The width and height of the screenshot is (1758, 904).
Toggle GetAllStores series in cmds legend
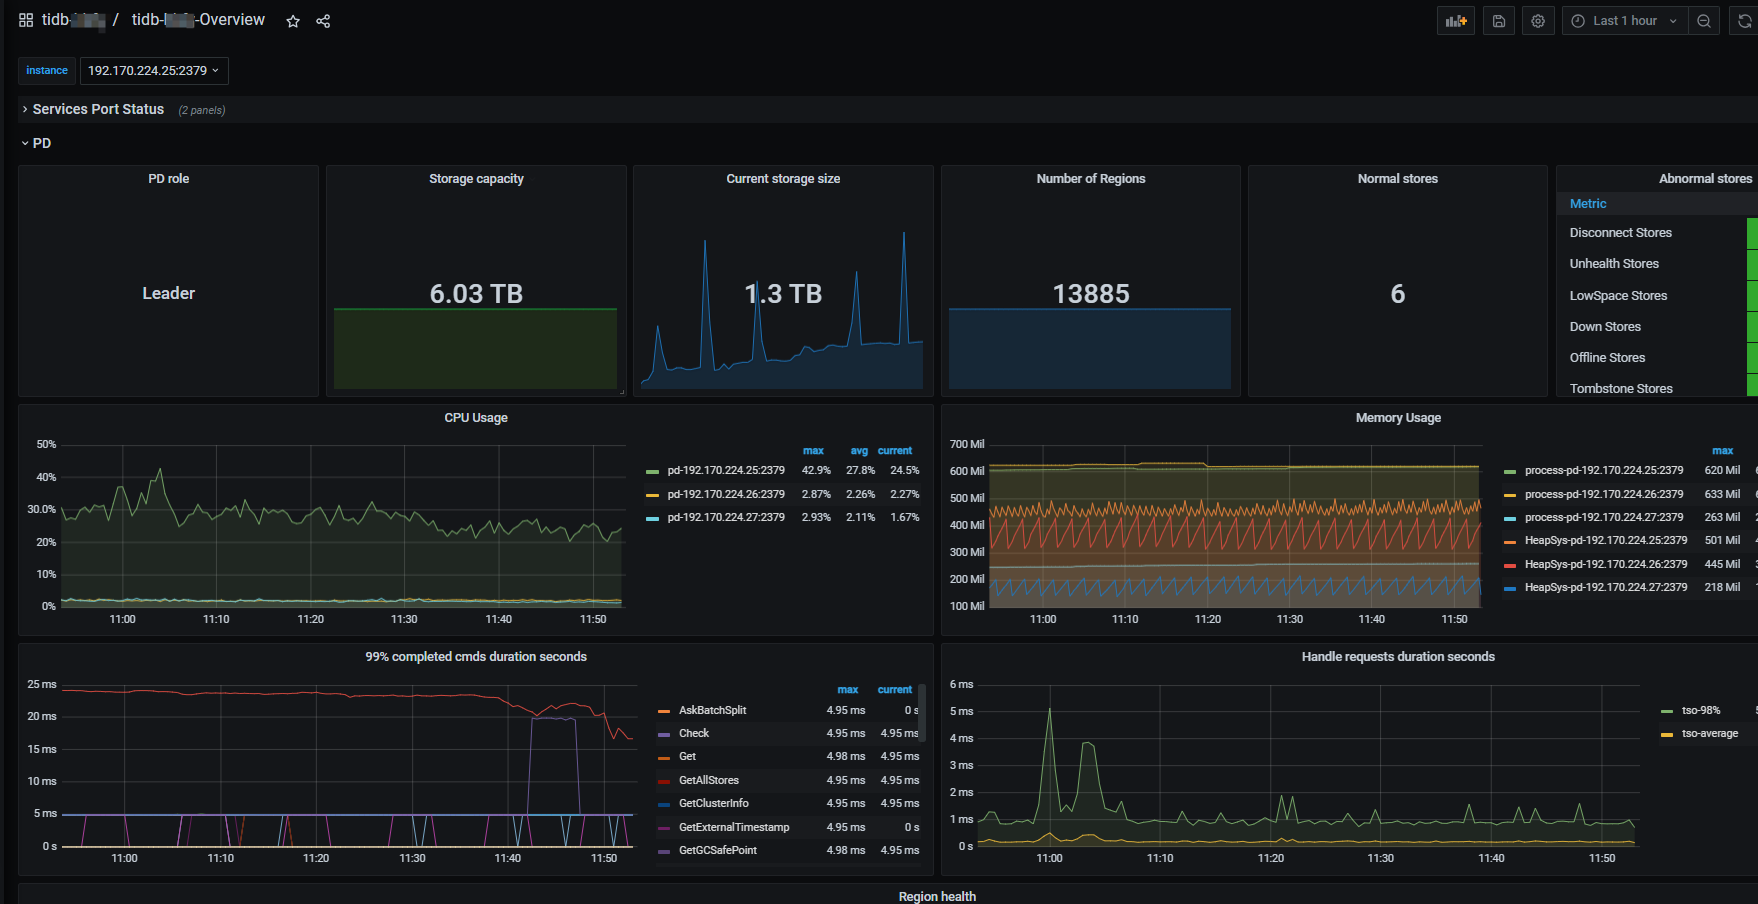pos(708,780)
